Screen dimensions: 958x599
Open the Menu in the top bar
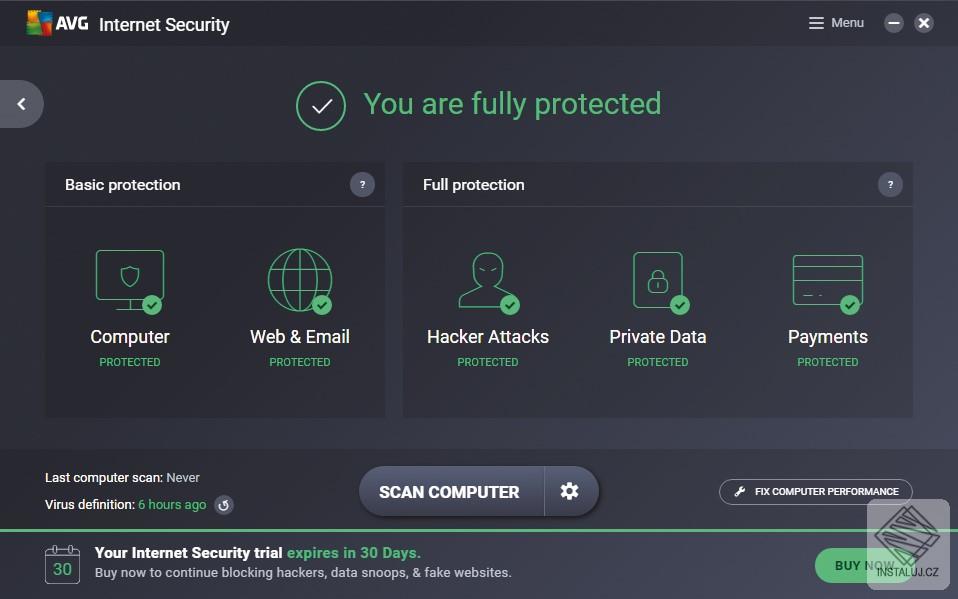pos(836,22)
